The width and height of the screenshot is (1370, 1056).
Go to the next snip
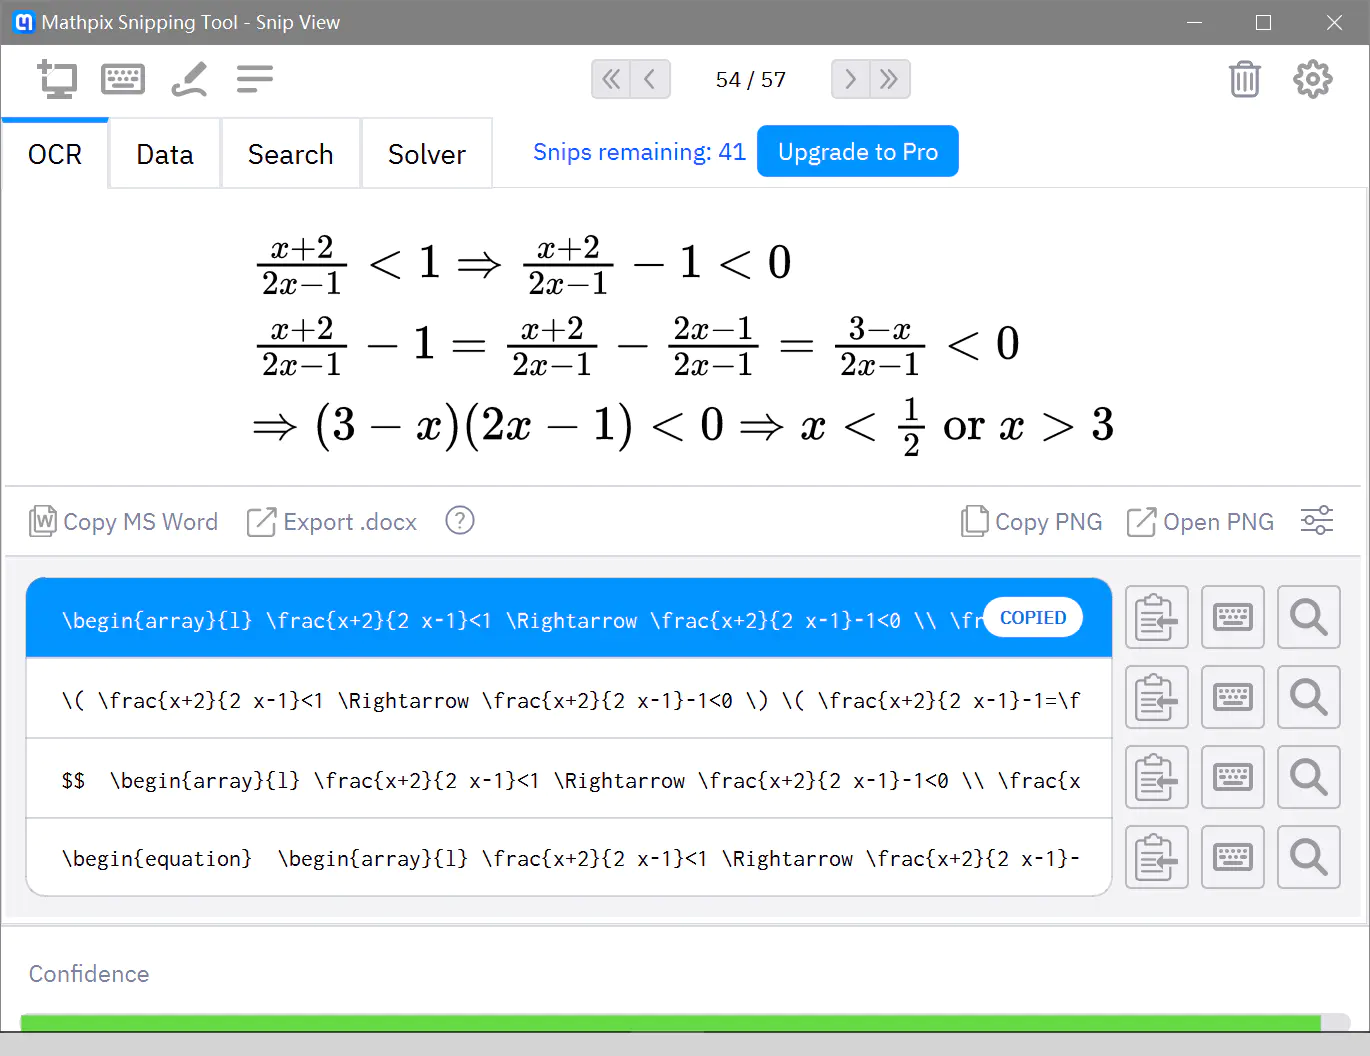851,79
